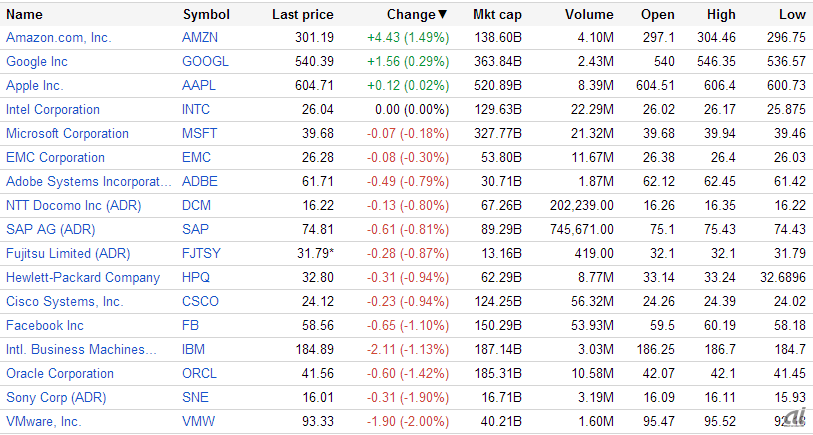Open the EMC Corporation link
Viewport: 813px width, 435px height.
55,158
